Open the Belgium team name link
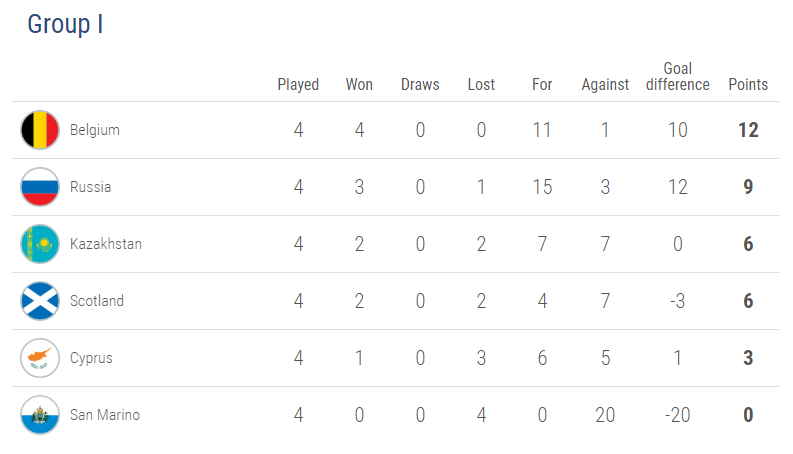 point(95,130)
